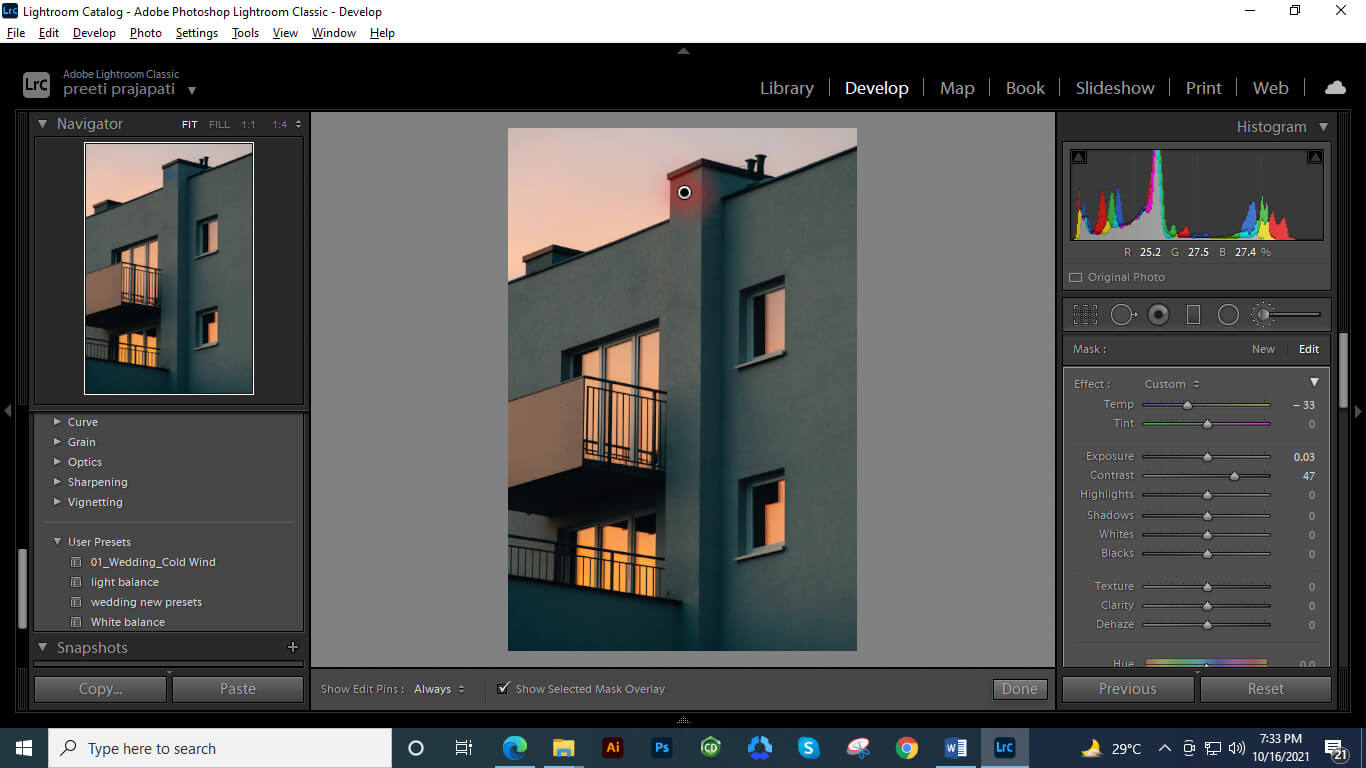Screen dimensions: 1366x768
Task: Select the Graduated Filter tool
Action: point(1192,314)
